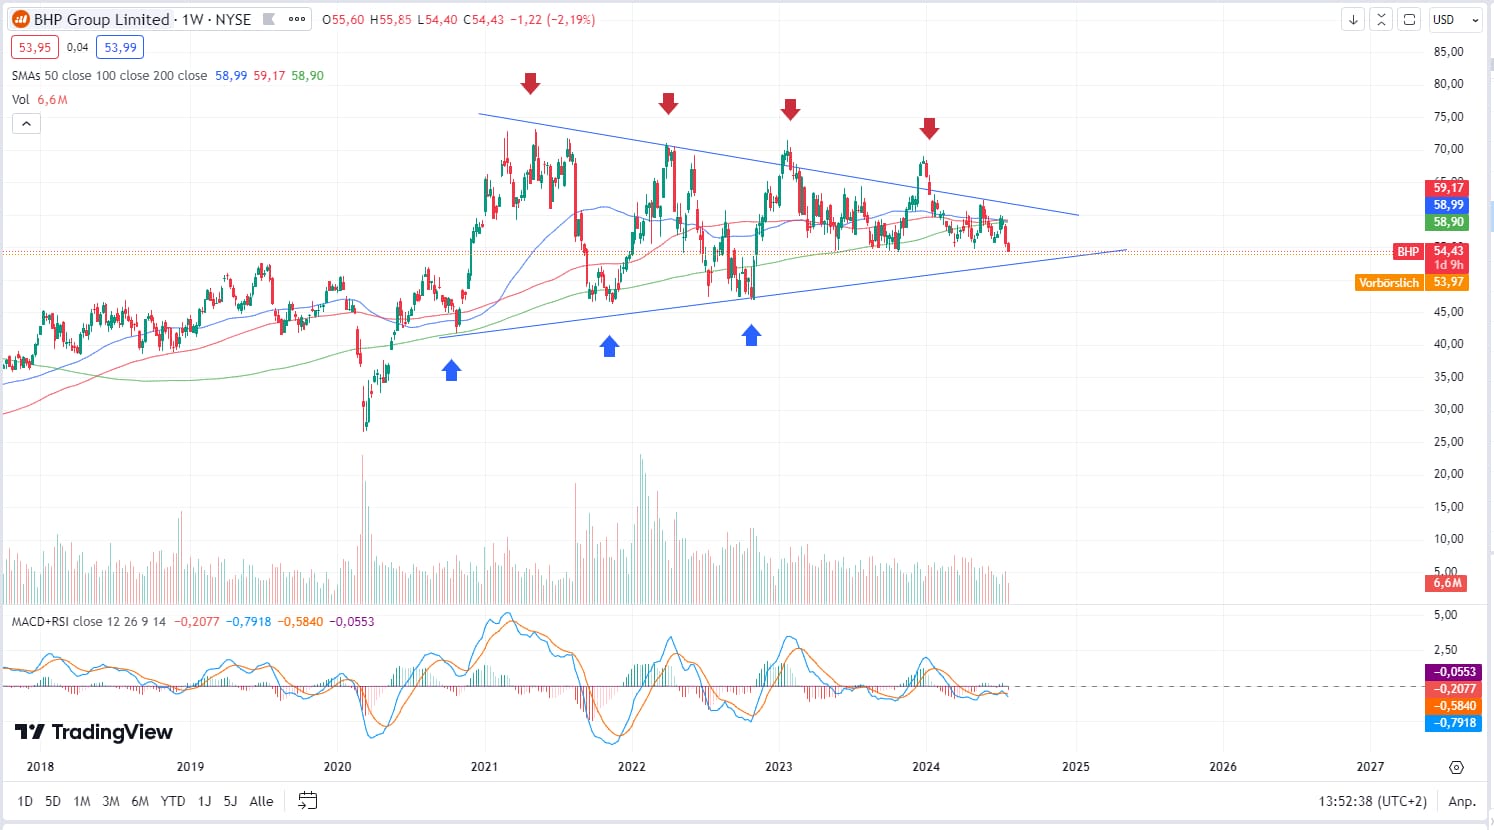This screenshot has width=1494, height=830.
Task: Click the 25,00 price scale label
Action: (1448, 442)
